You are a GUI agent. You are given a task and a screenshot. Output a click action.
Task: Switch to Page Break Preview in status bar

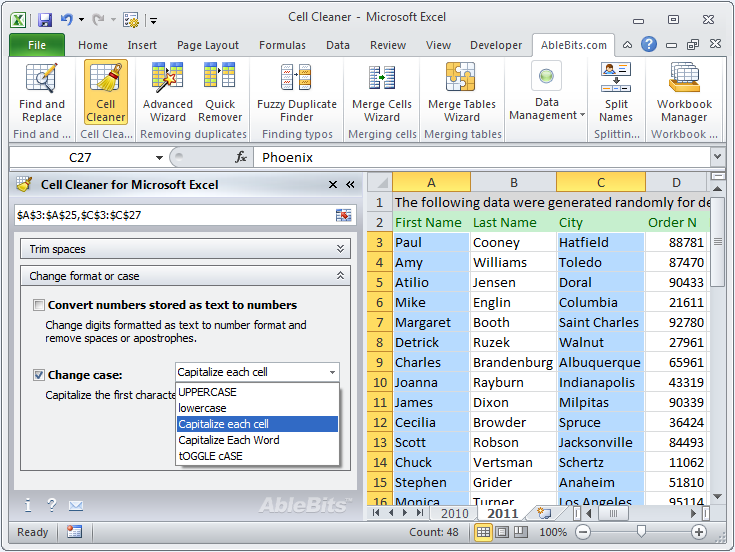pyautogui.click(x=521, y=532)
